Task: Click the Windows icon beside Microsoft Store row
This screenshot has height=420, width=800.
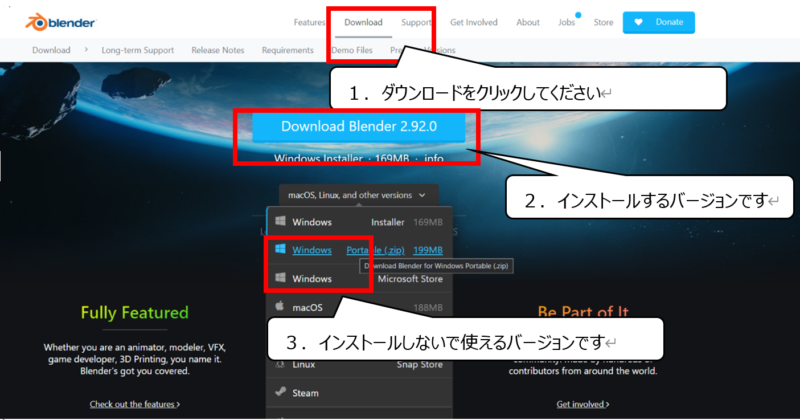Action: tap(280, 278)
